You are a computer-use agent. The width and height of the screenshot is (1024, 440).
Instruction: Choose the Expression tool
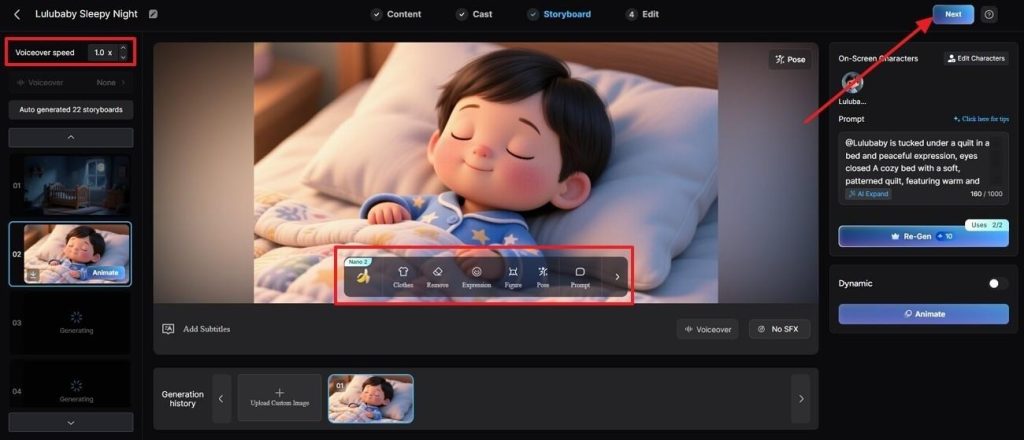pos(476,277)
